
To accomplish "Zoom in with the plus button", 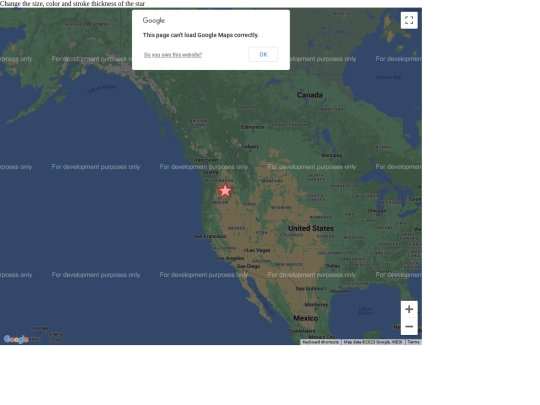I will (x=409, y=309).
